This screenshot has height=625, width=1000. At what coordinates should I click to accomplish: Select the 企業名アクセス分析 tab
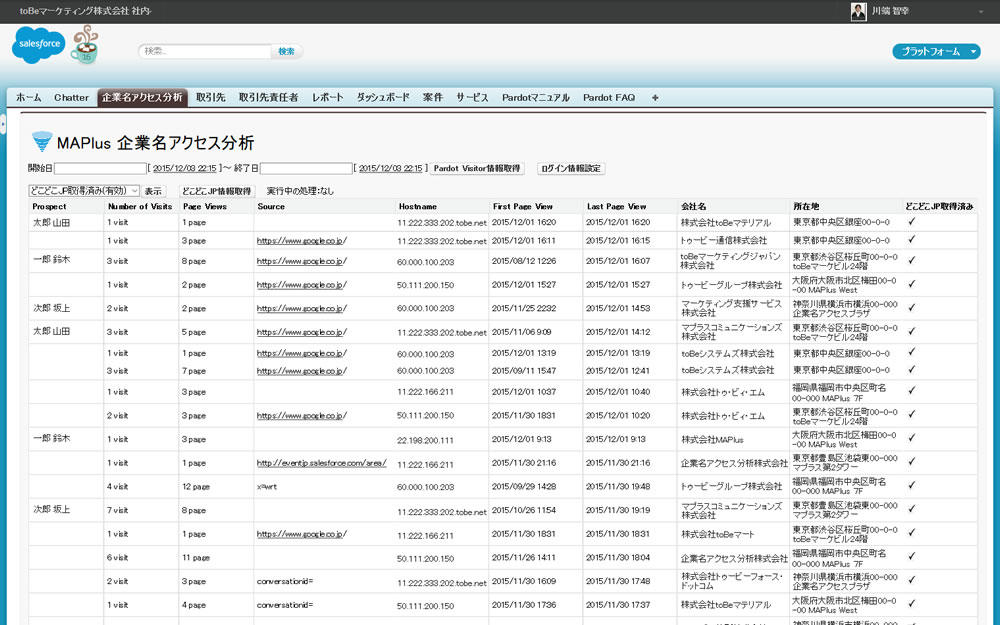[142, 98]
